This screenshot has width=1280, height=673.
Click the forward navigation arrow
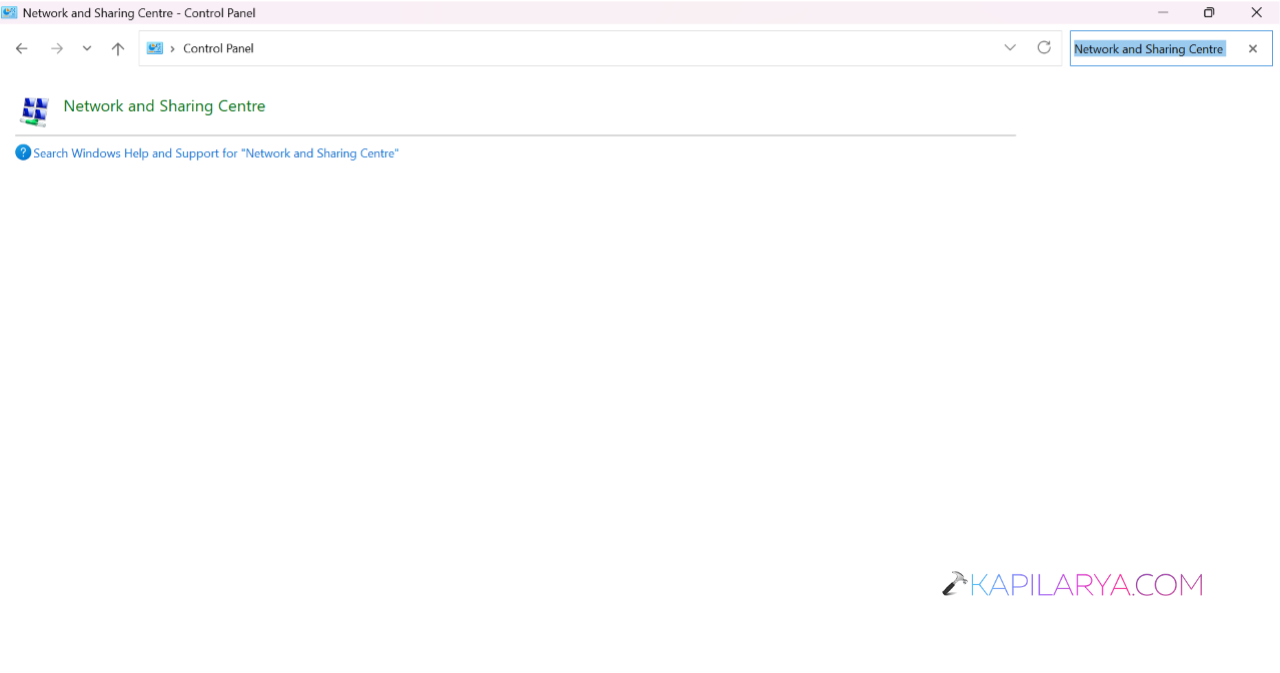pyautogui.click(x=57, y=48)
